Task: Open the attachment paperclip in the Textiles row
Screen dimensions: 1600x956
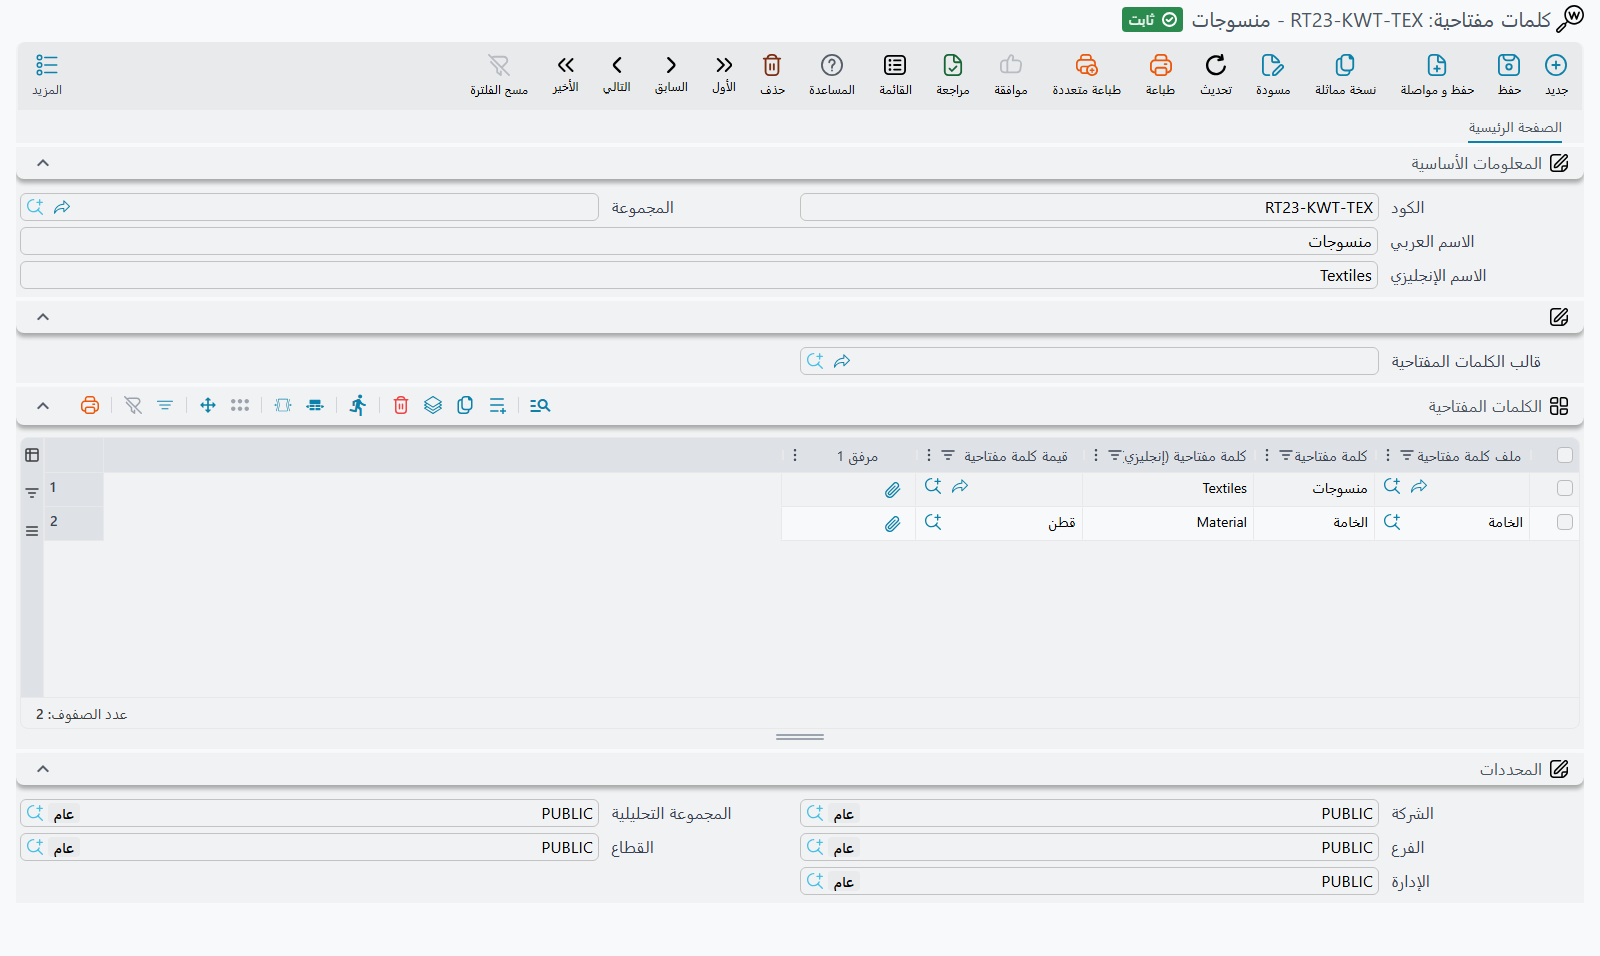Action: tap(892, 489)
